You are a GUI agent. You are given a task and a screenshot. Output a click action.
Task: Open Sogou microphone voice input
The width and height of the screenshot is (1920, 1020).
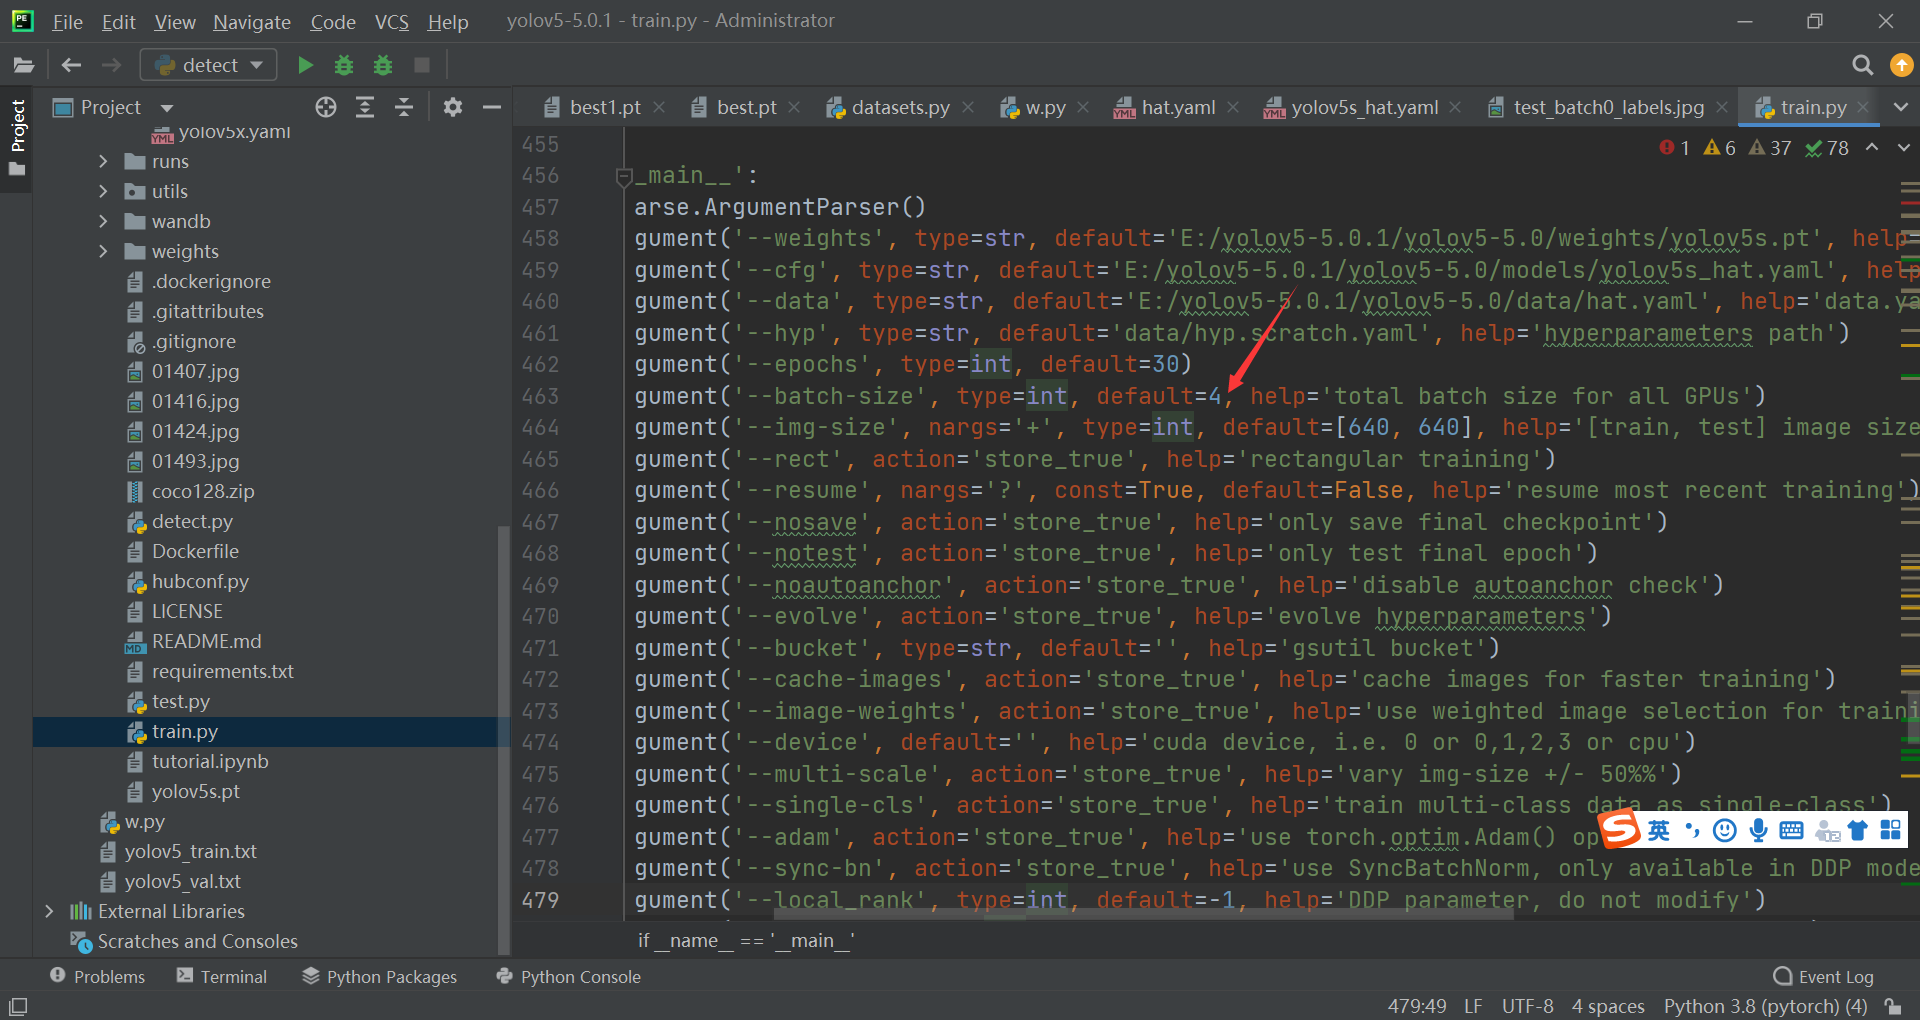pos(1758,830)
